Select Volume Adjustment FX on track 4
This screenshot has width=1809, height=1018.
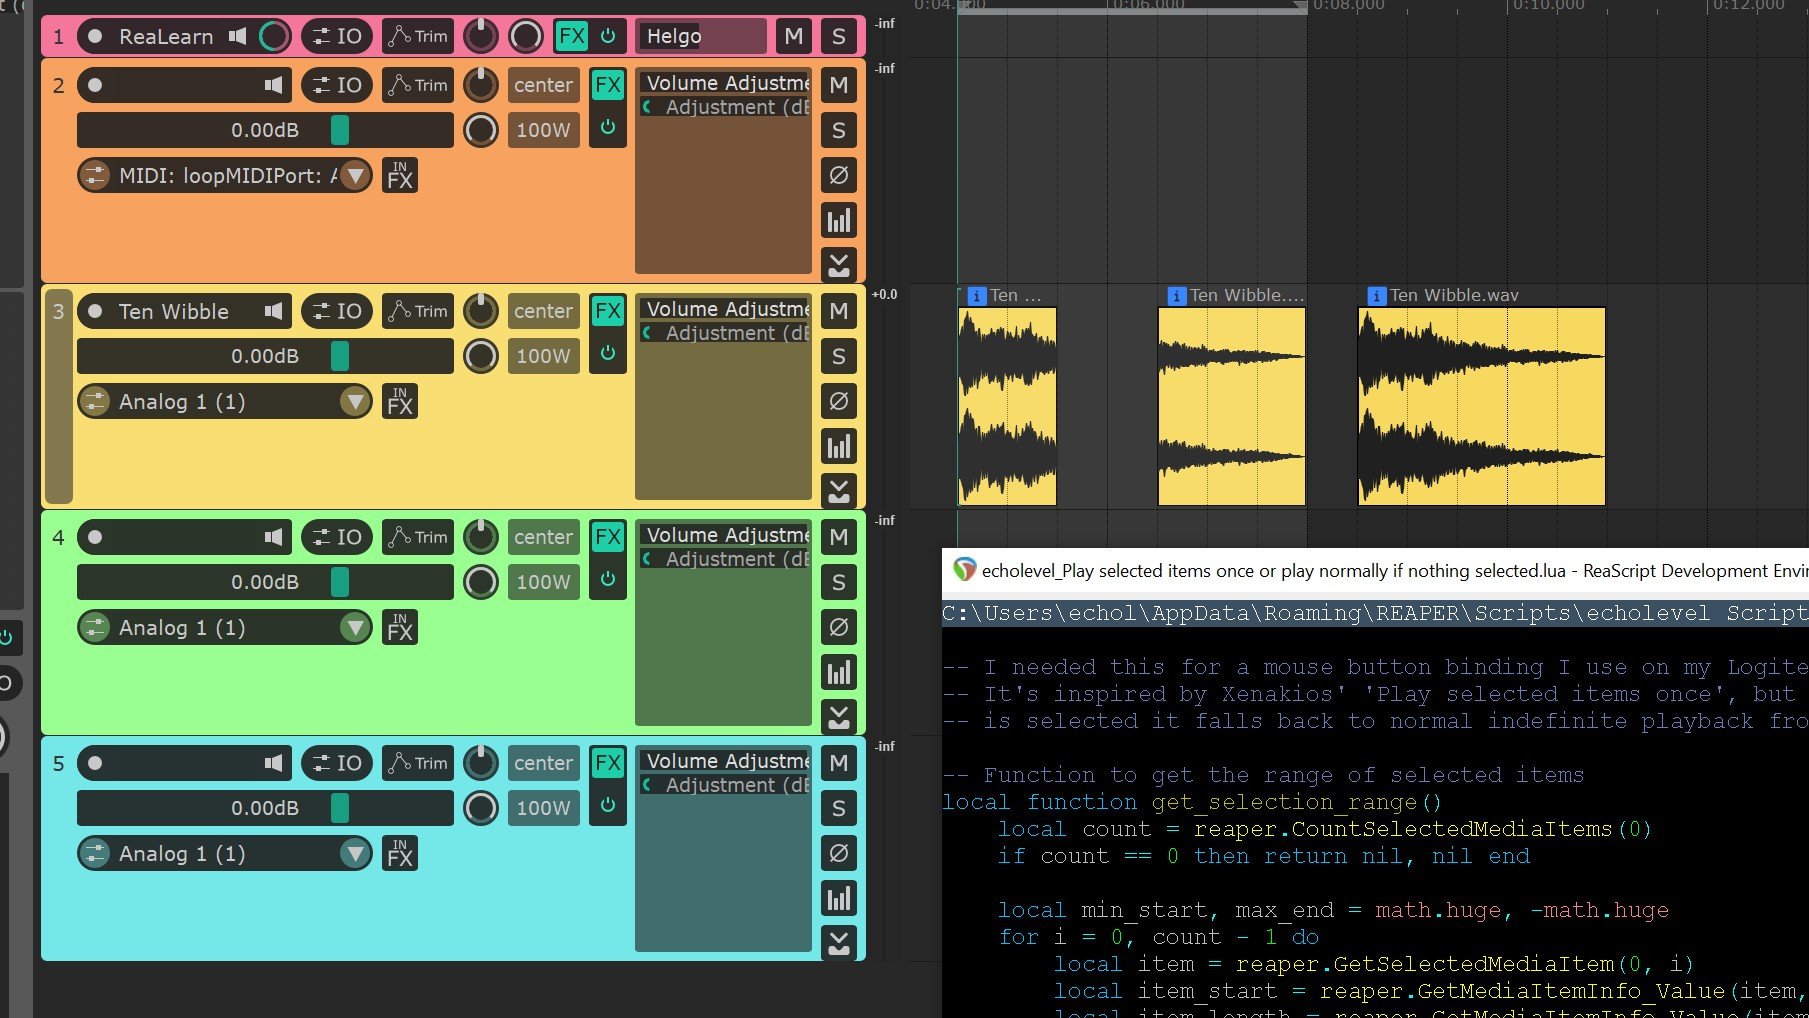(726, 536)
